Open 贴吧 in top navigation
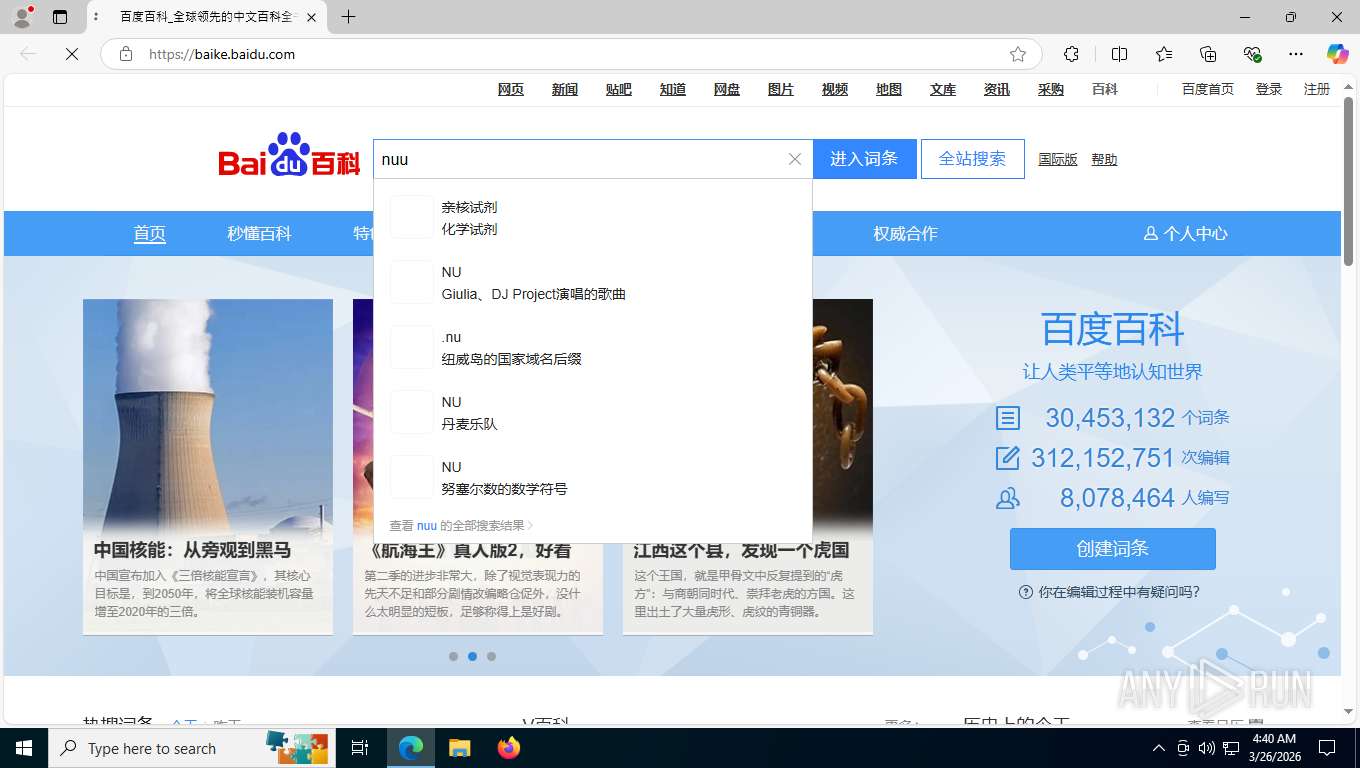 [x=619, y=89]
